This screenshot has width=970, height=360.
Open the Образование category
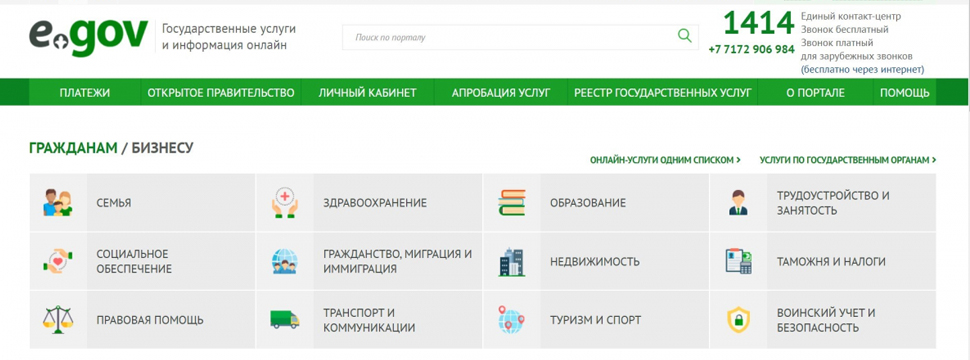(x=596, y=203)
